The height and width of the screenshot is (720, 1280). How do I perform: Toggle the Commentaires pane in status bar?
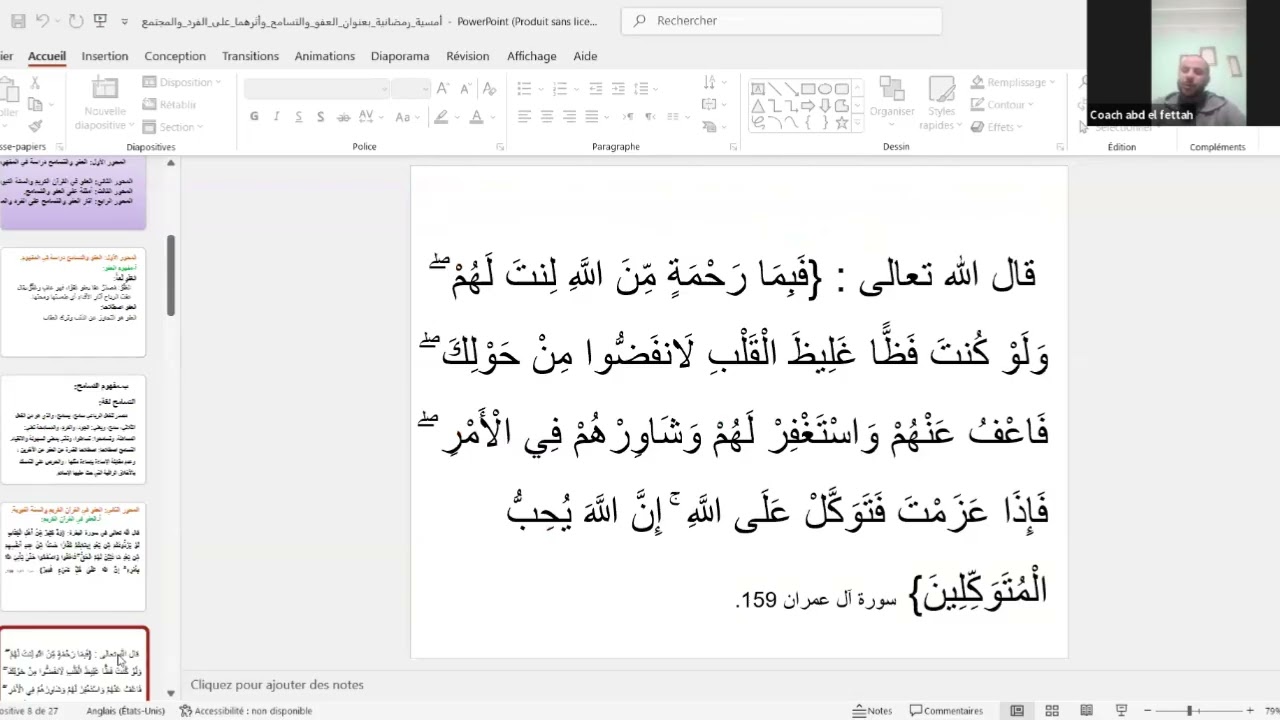pos(946,711)
